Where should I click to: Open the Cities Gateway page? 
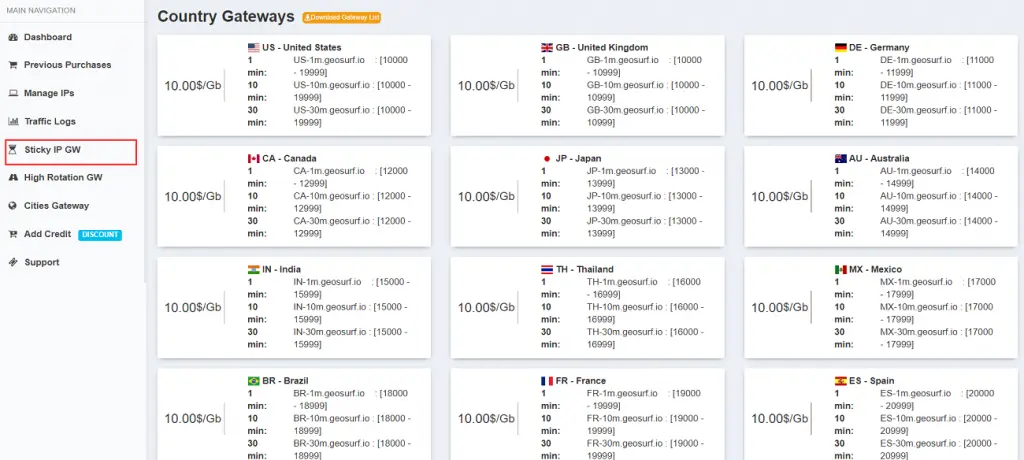(56, 206)
